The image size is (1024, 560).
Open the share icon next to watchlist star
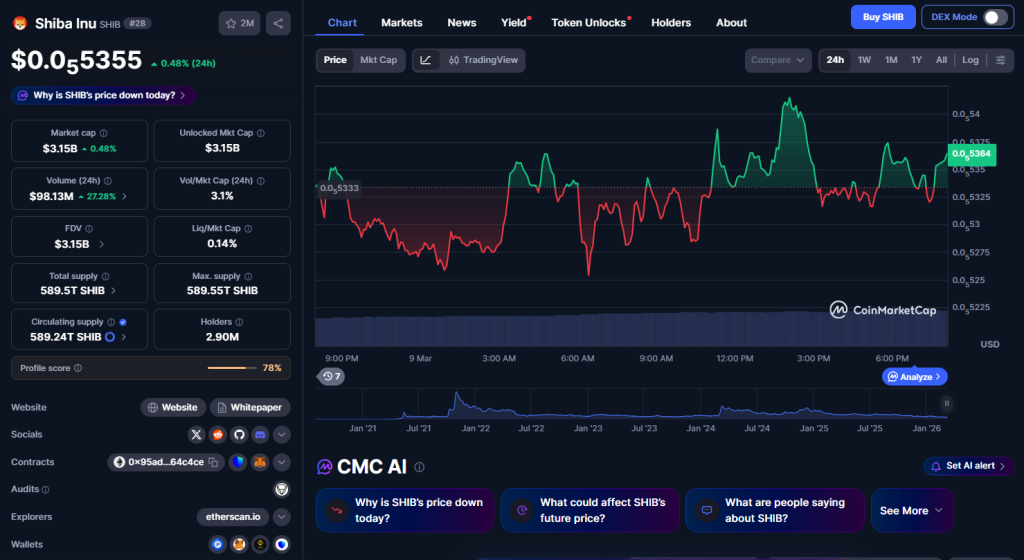(278, 23)
